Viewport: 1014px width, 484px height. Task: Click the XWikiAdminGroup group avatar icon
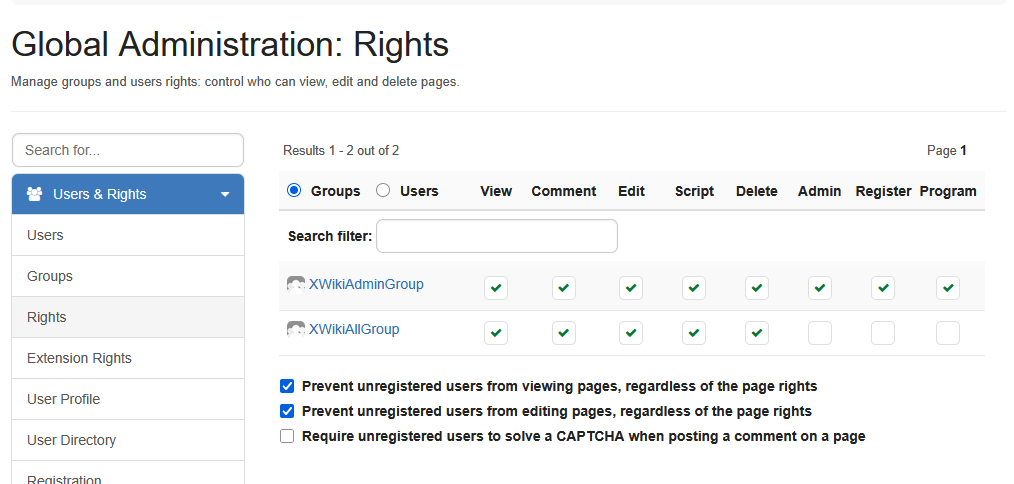pos(296,285)
